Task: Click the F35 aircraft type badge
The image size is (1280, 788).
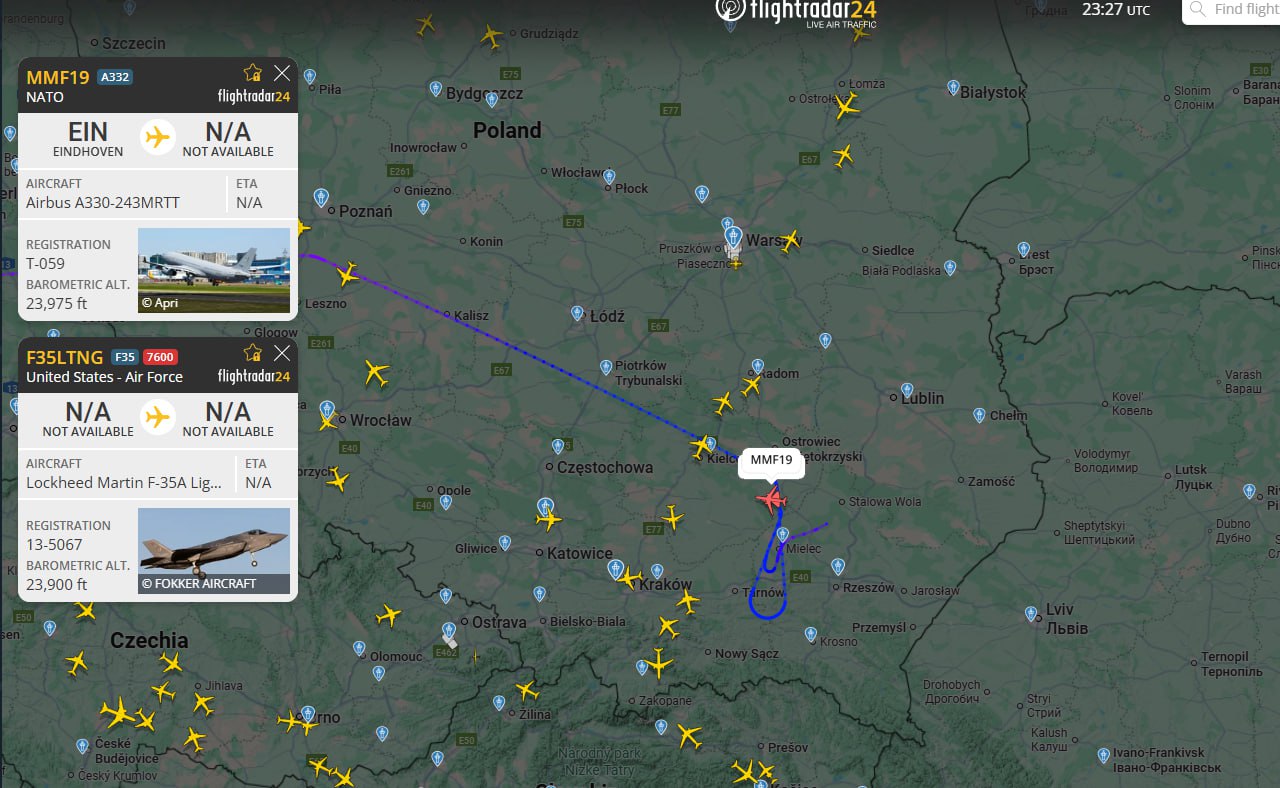Action: [x=124, y=357]
